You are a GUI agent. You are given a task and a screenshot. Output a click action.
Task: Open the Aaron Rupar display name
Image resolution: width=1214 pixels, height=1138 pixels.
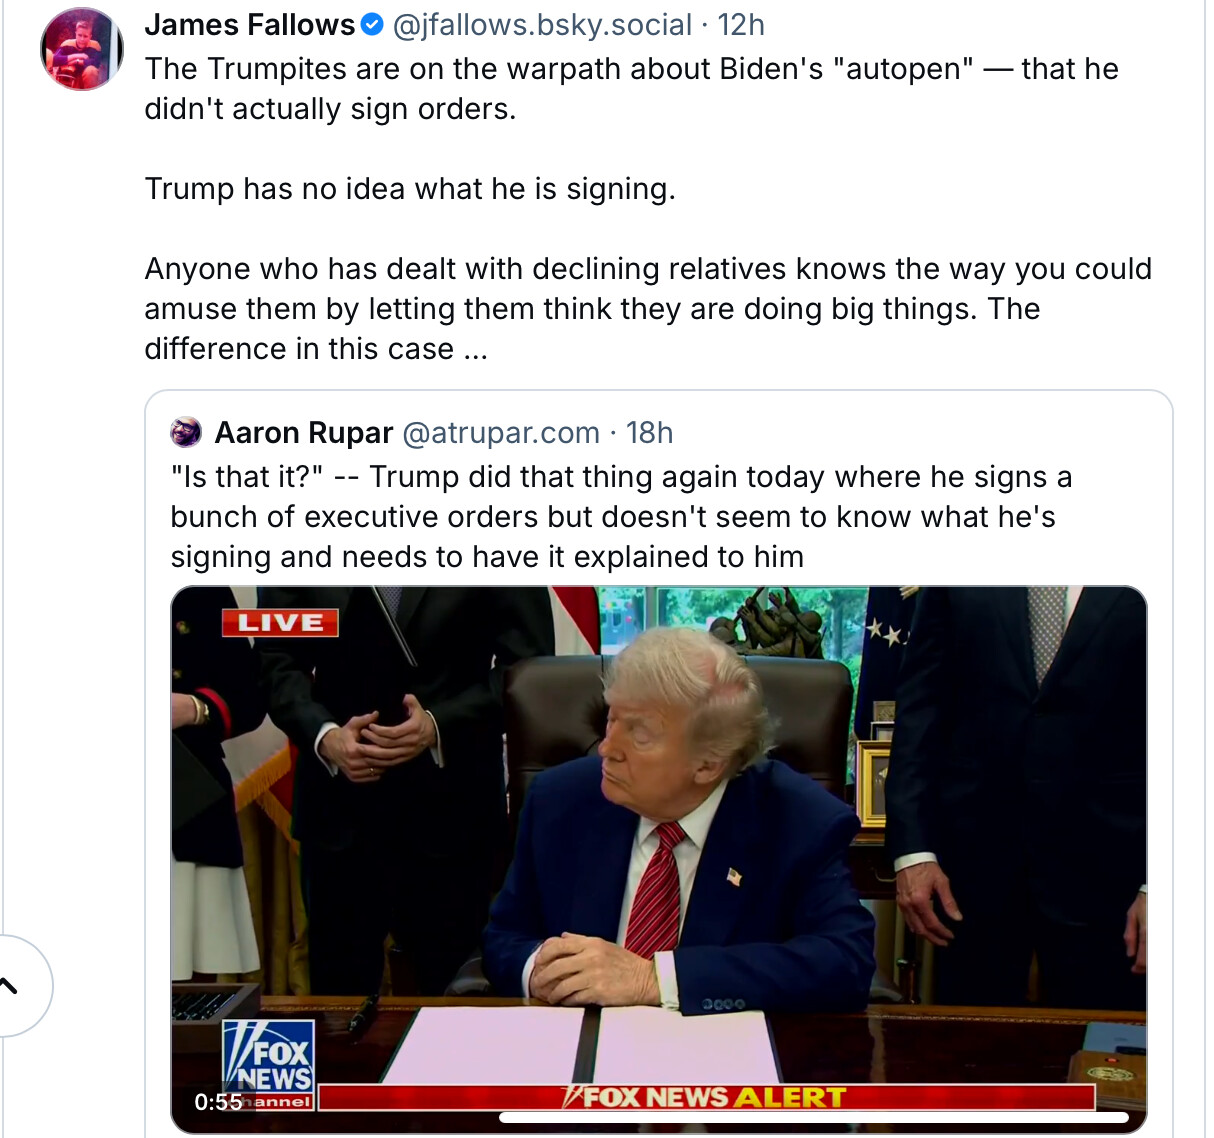click(304, 432)
